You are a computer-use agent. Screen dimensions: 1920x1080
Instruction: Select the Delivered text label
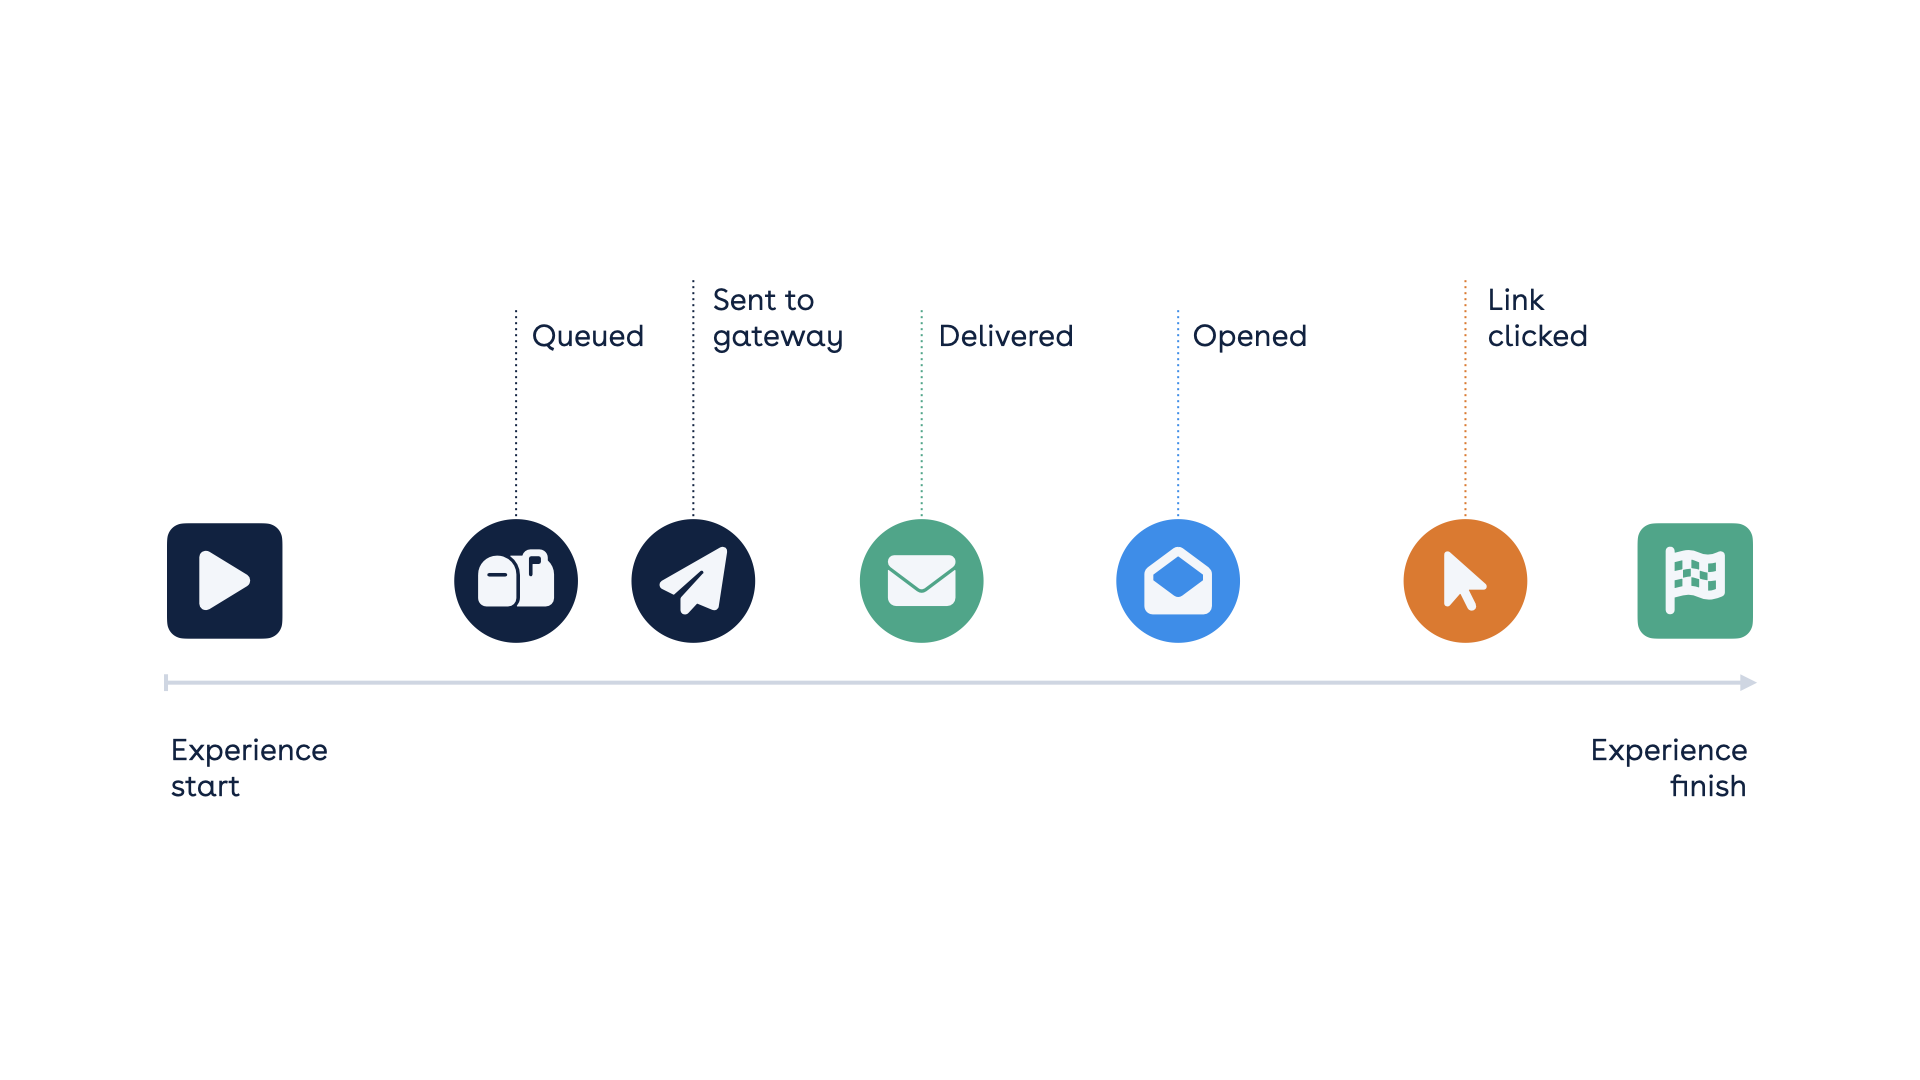coord(1006,336)
